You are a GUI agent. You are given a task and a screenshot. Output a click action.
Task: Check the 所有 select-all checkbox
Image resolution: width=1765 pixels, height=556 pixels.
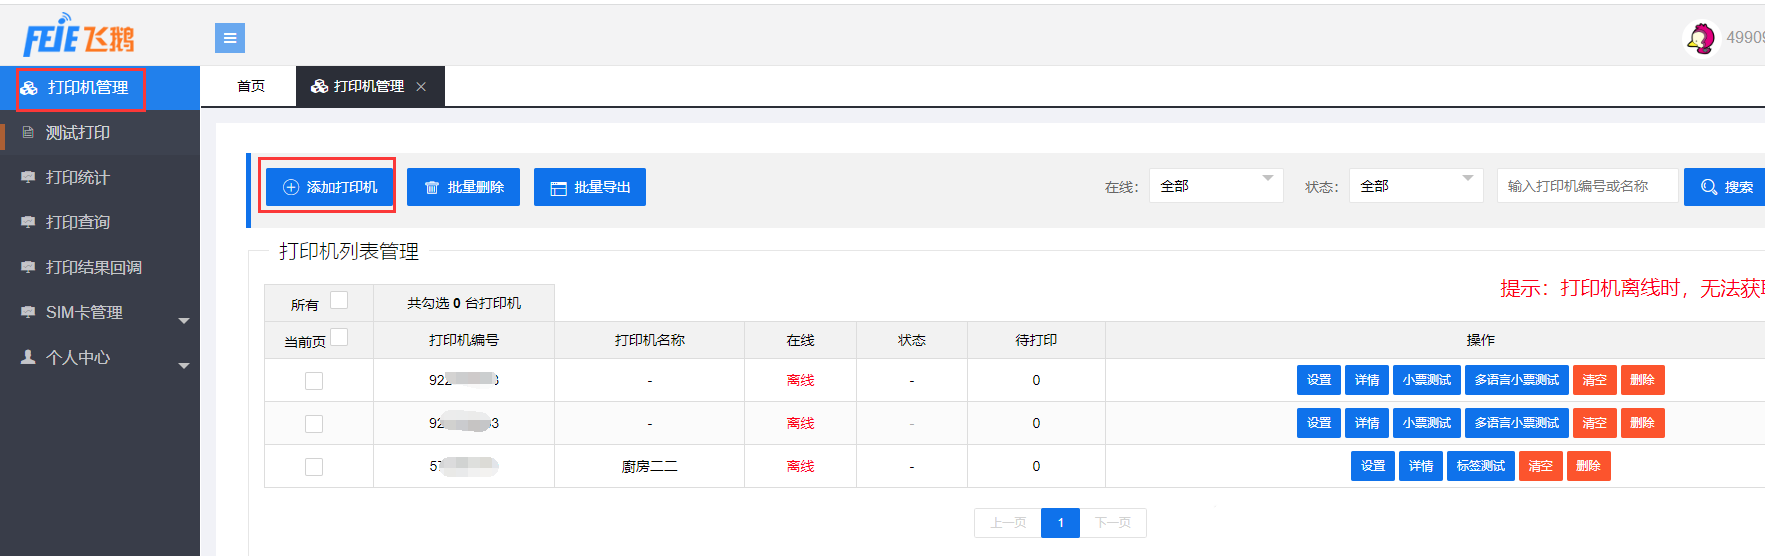click(x=339, y=300)
